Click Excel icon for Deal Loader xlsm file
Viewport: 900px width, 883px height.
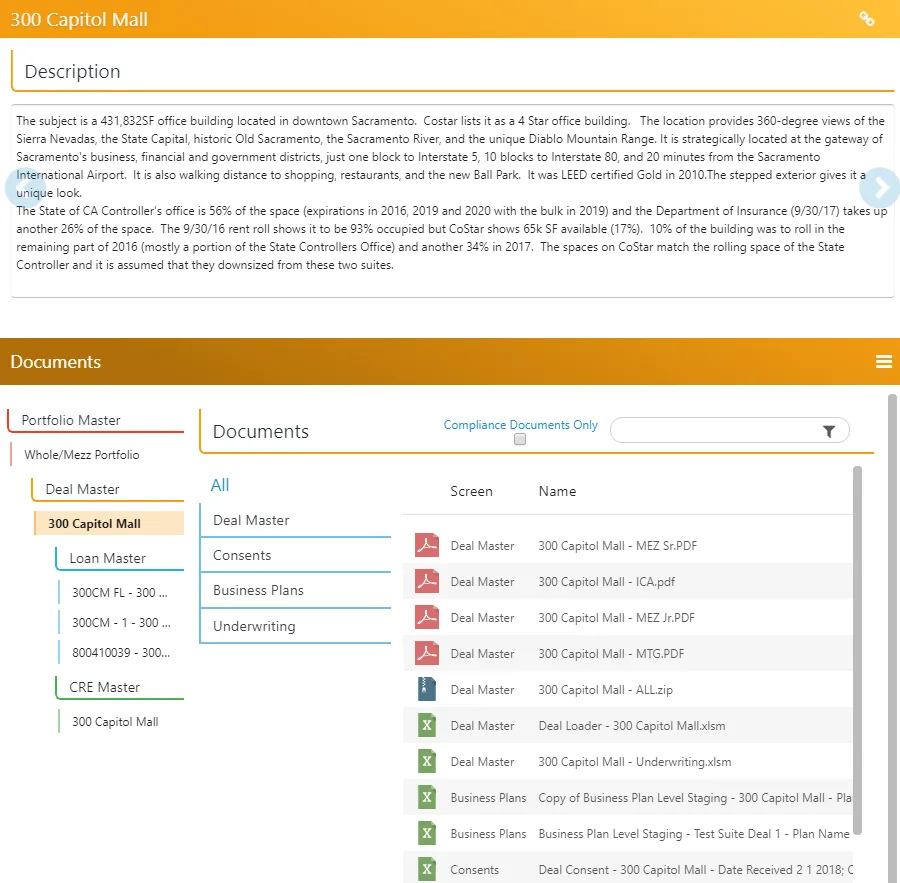pos(426,726)
